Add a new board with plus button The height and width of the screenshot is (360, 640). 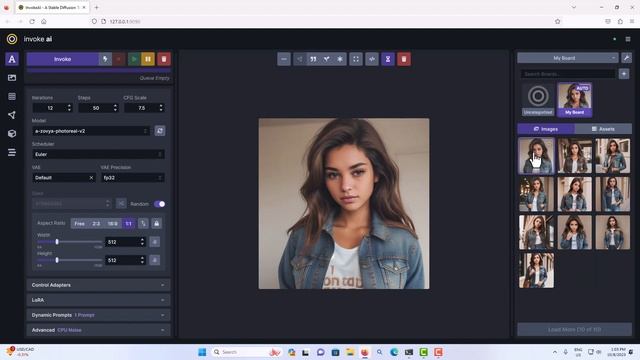point(624,74)
